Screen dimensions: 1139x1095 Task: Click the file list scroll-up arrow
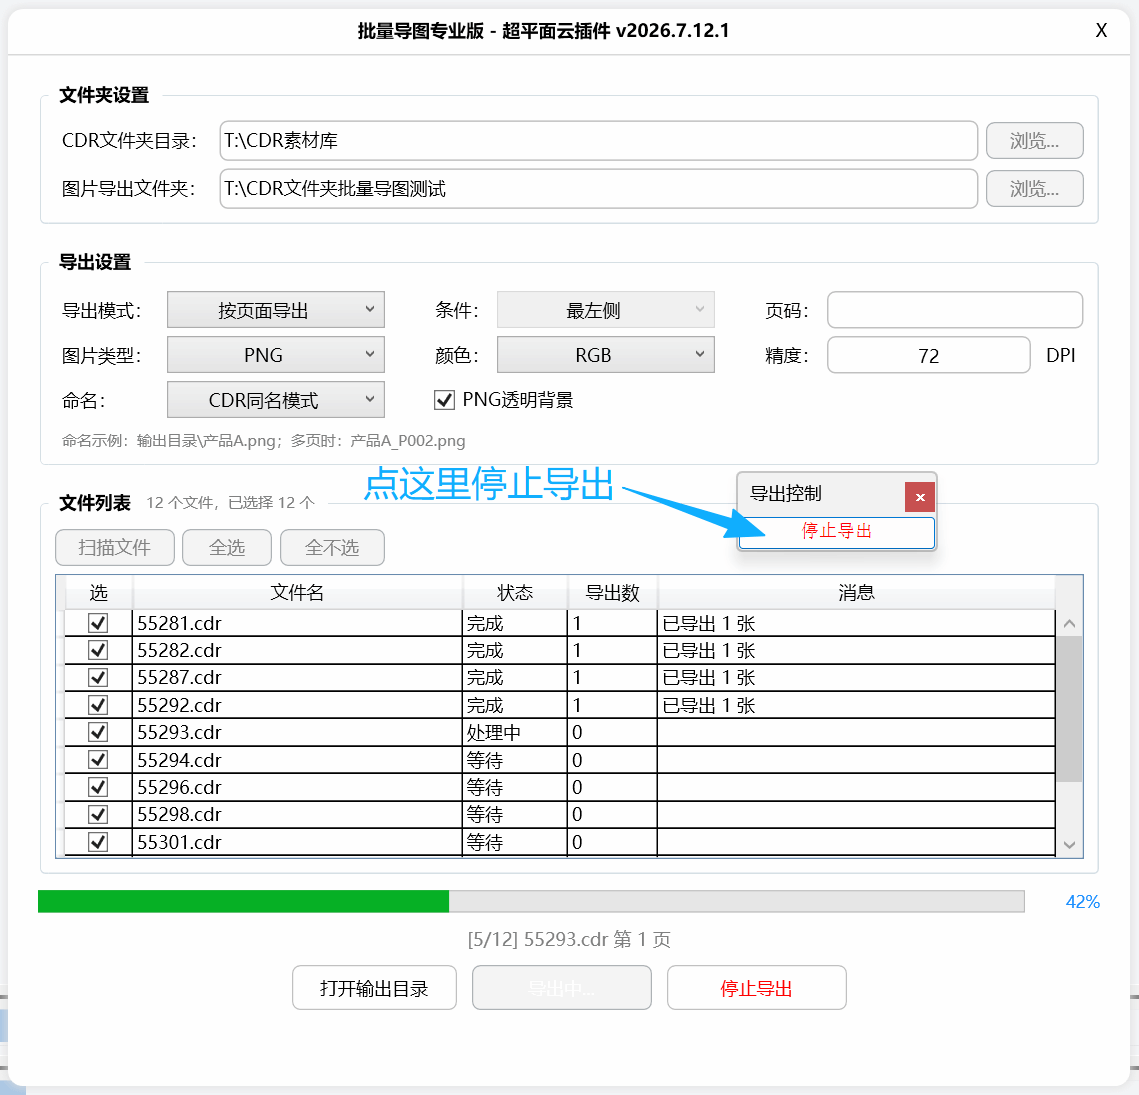[1069, 623]
